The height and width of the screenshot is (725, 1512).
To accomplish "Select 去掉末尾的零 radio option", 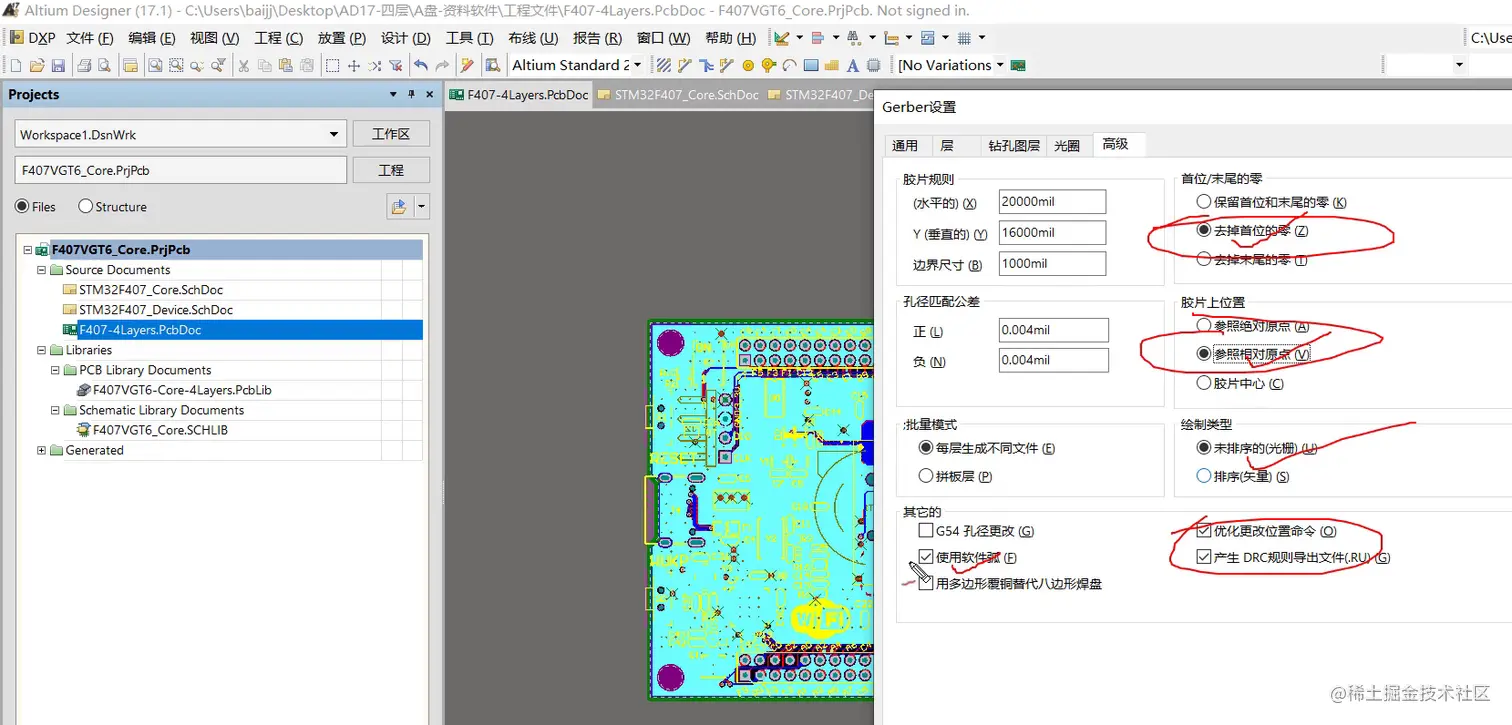I will [x=1204, y=259].
